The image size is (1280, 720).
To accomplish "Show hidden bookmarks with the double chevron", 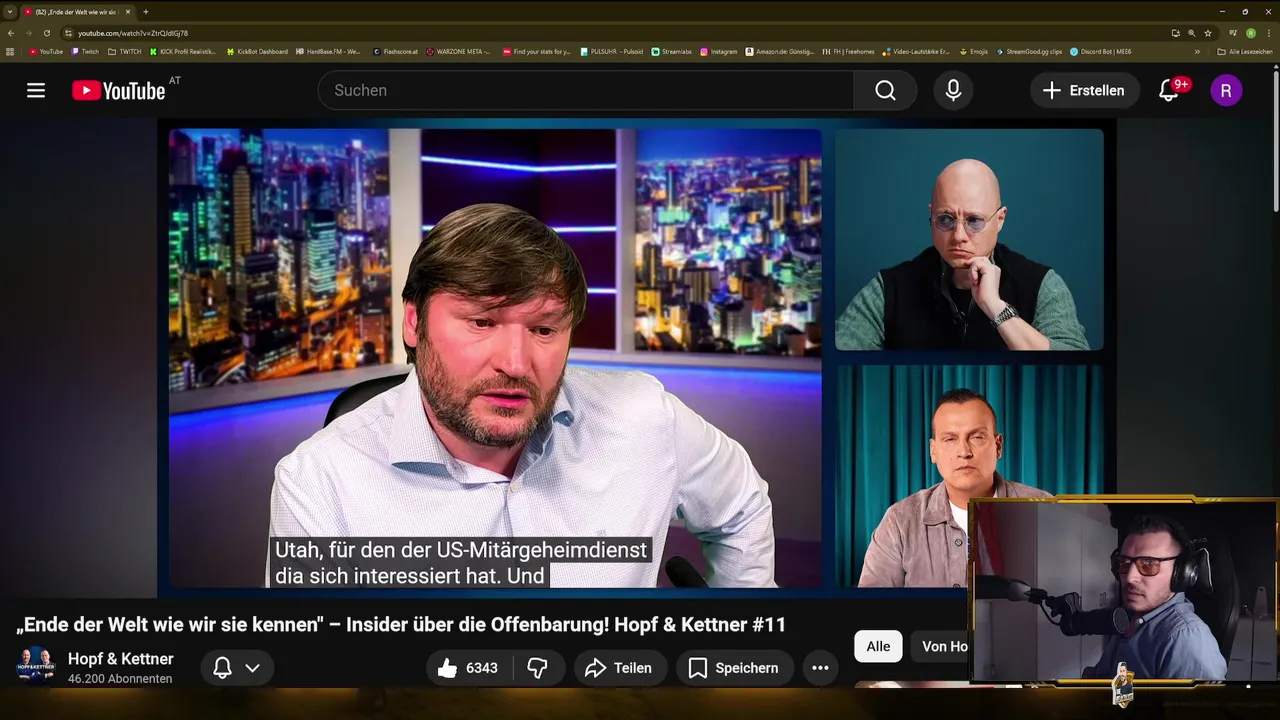I will (x=1197, y=52).
